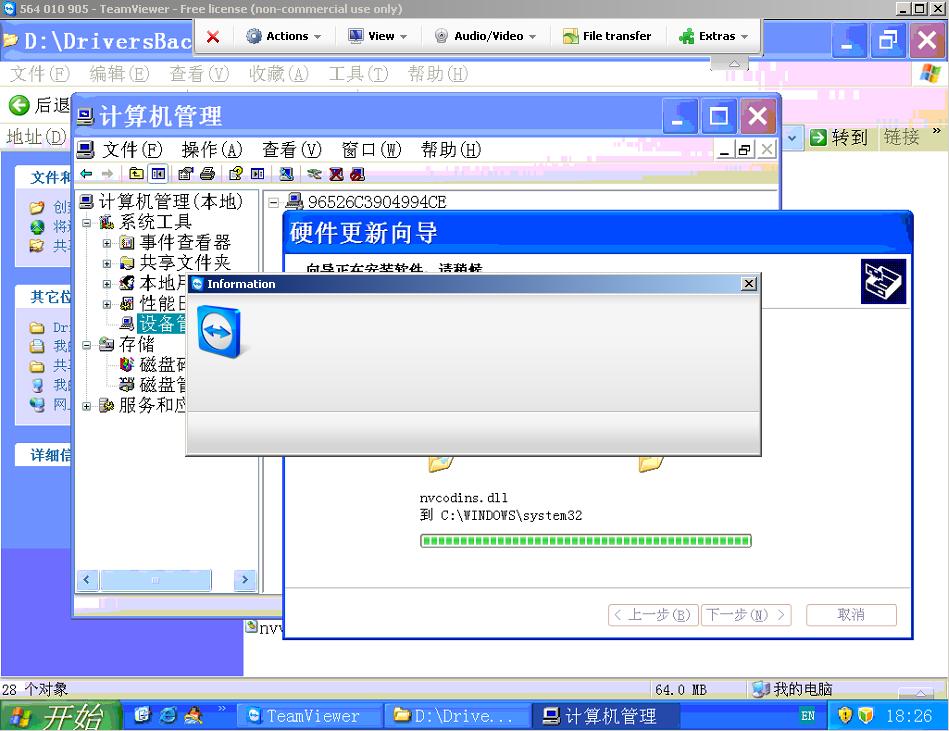Click the uninstall device icon in toolbar
This screenshot has width=949, height=731.
click(x=335, y=174)
